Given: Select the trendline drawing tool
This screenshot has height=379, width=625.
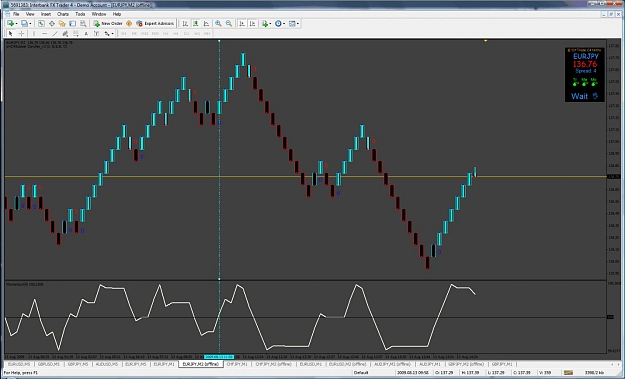Looking at the screenshot, I should pos(55,33).
